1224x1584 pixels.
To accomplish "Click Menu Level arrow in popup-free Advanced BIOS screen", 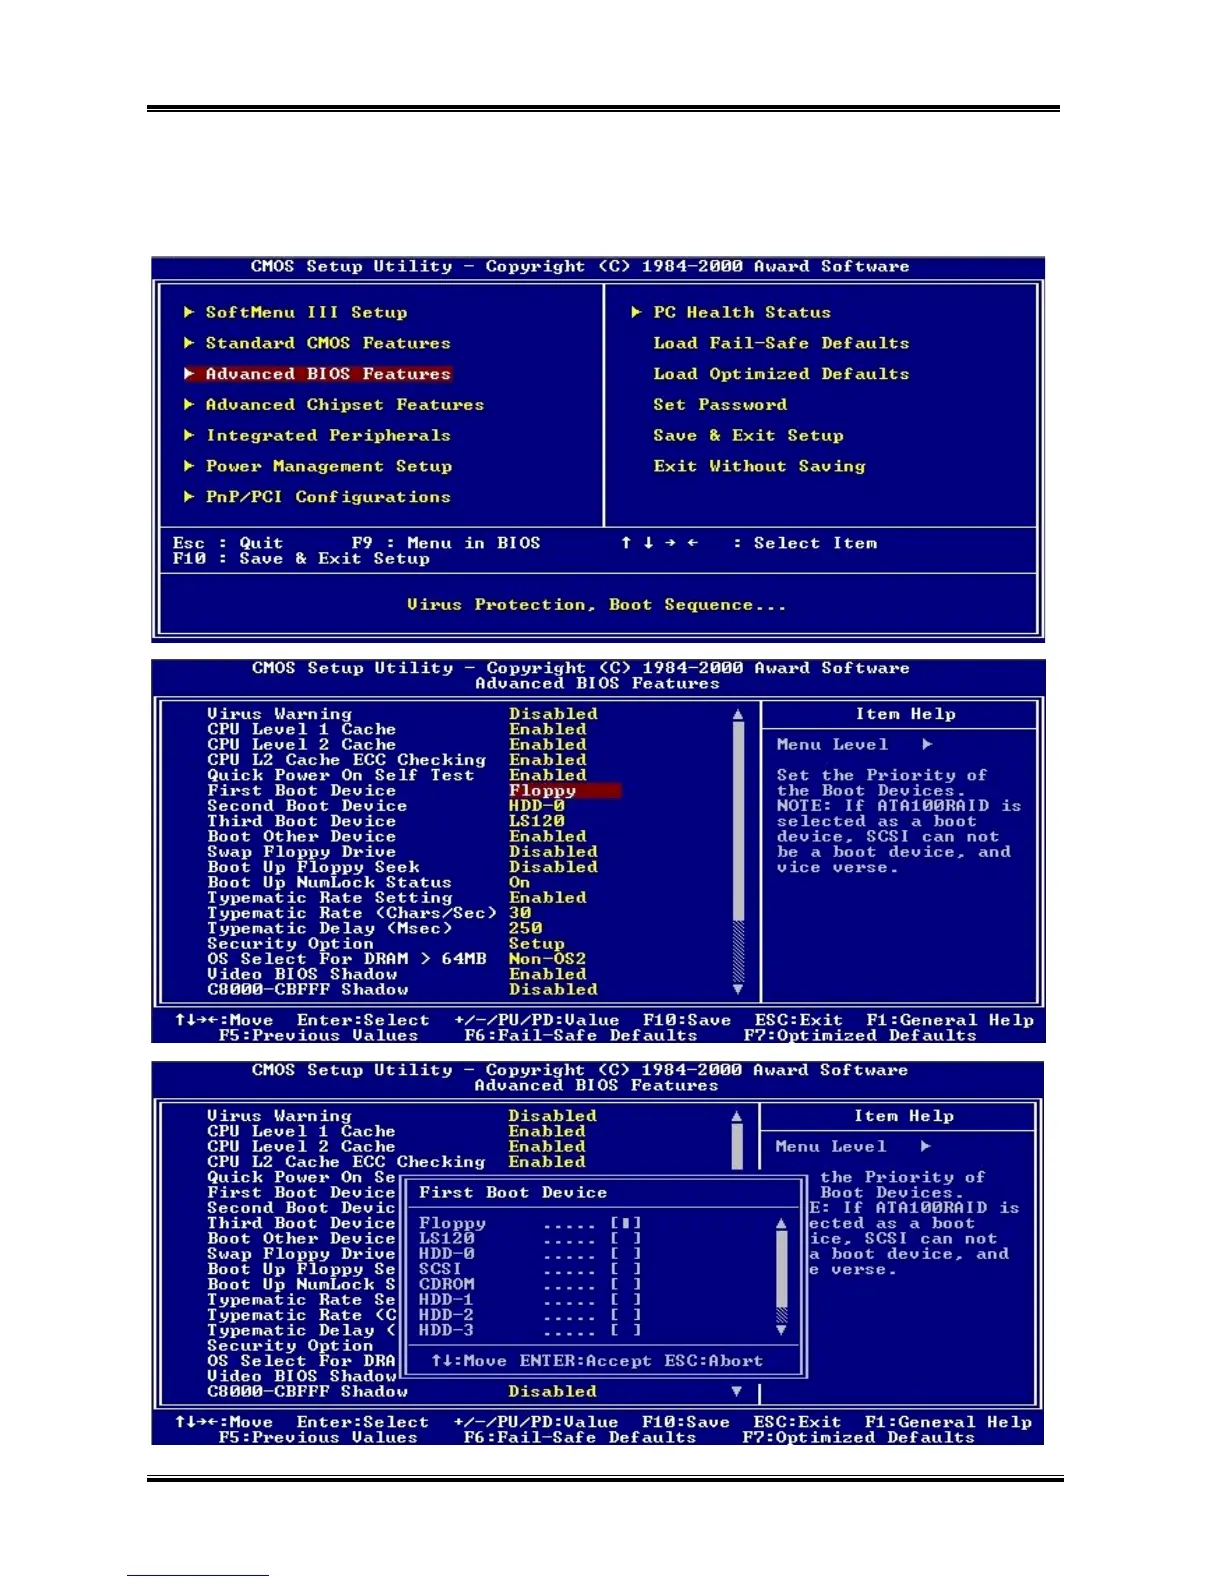I will (927, 745).
